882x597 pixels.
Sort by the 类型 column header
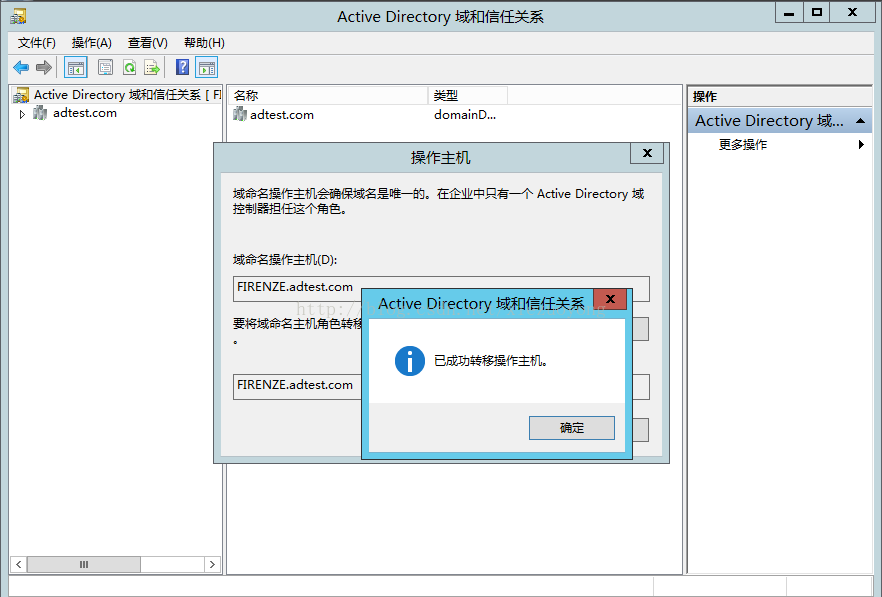point(467,96)
